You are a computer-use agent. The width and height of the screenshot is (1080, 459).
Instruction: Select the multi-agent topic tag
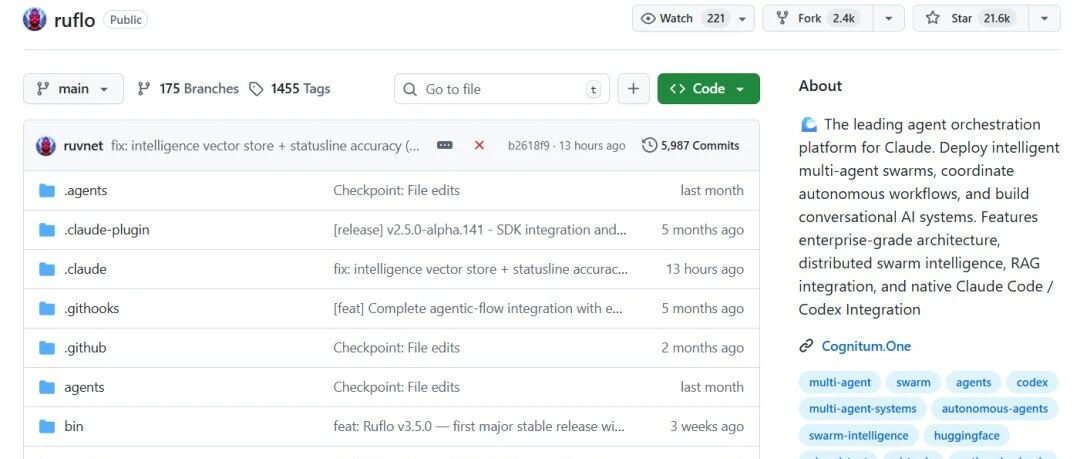click(840, 382)
